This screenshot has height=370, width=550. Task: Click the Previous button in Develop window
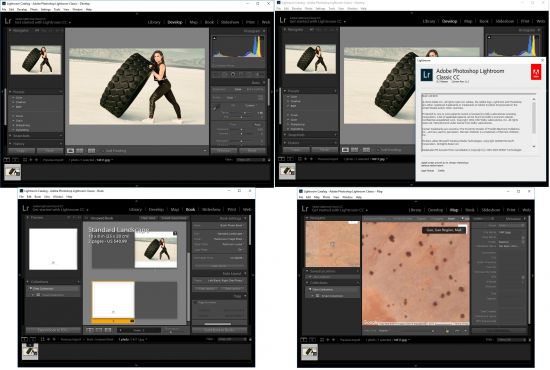click(224, 151)
